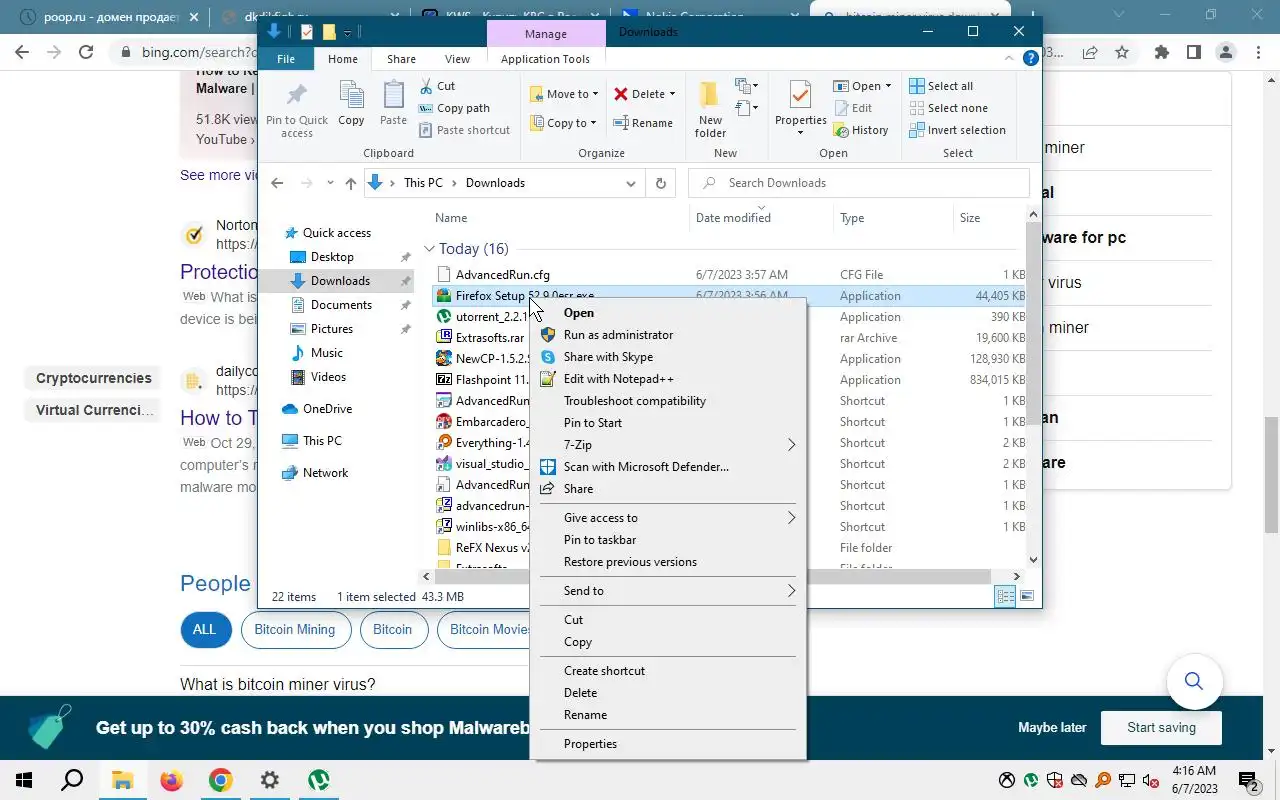Open Move to dropdown in ribbon
The image size is (1280, 800).
tap(565, 94)
